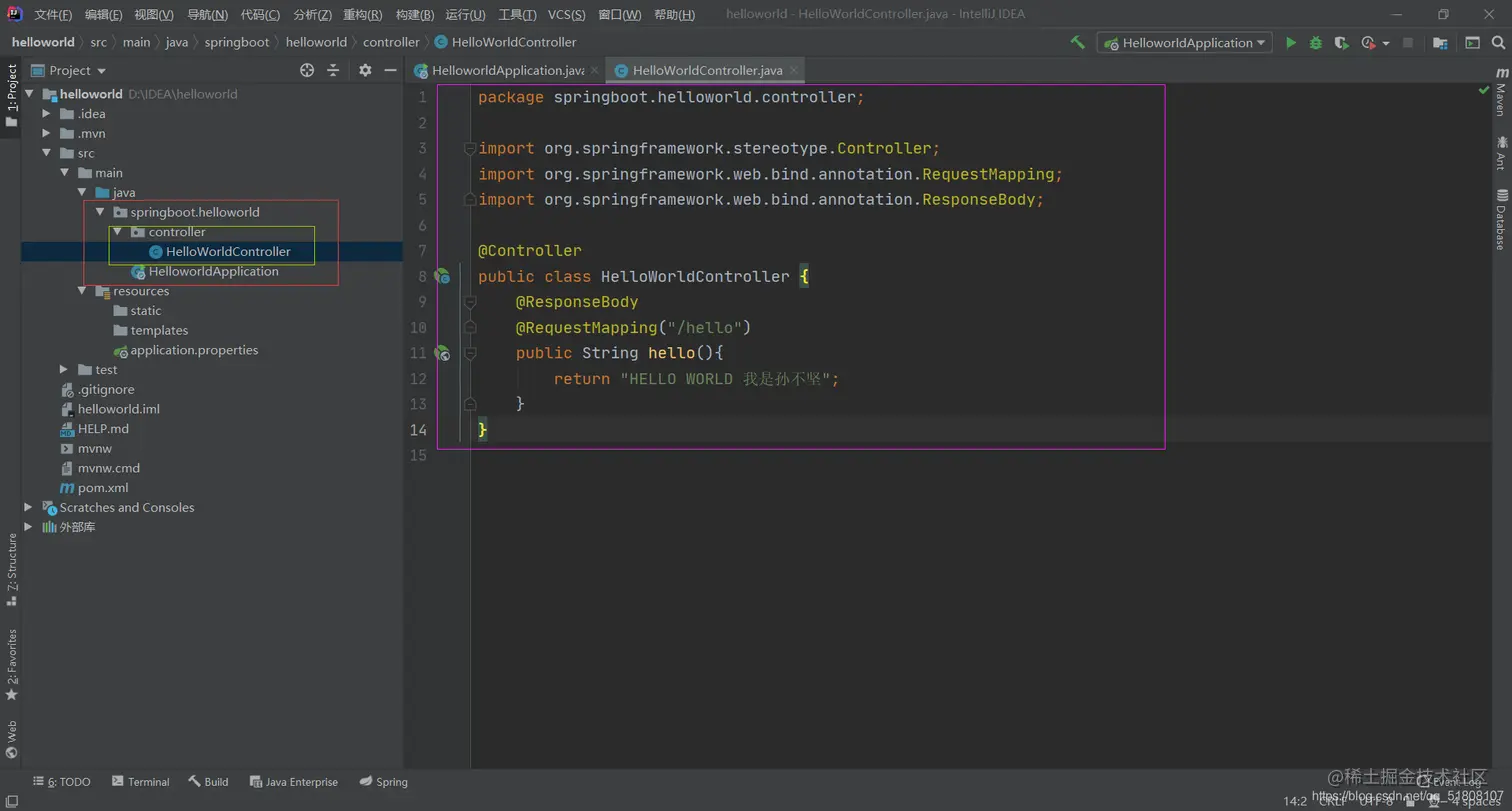Click the Search Everywhere magnifier icon

coord(1500,43)
